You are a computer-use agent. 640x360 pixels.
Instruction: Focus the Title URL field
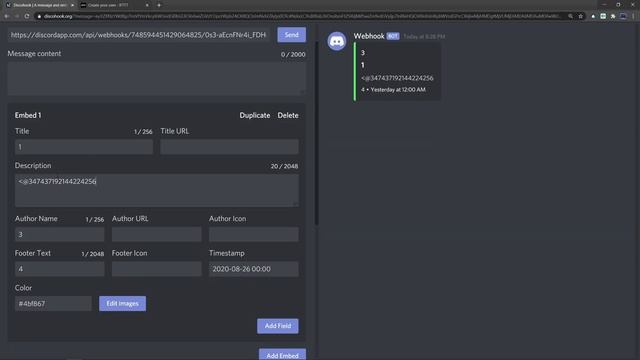coord(229,147)
